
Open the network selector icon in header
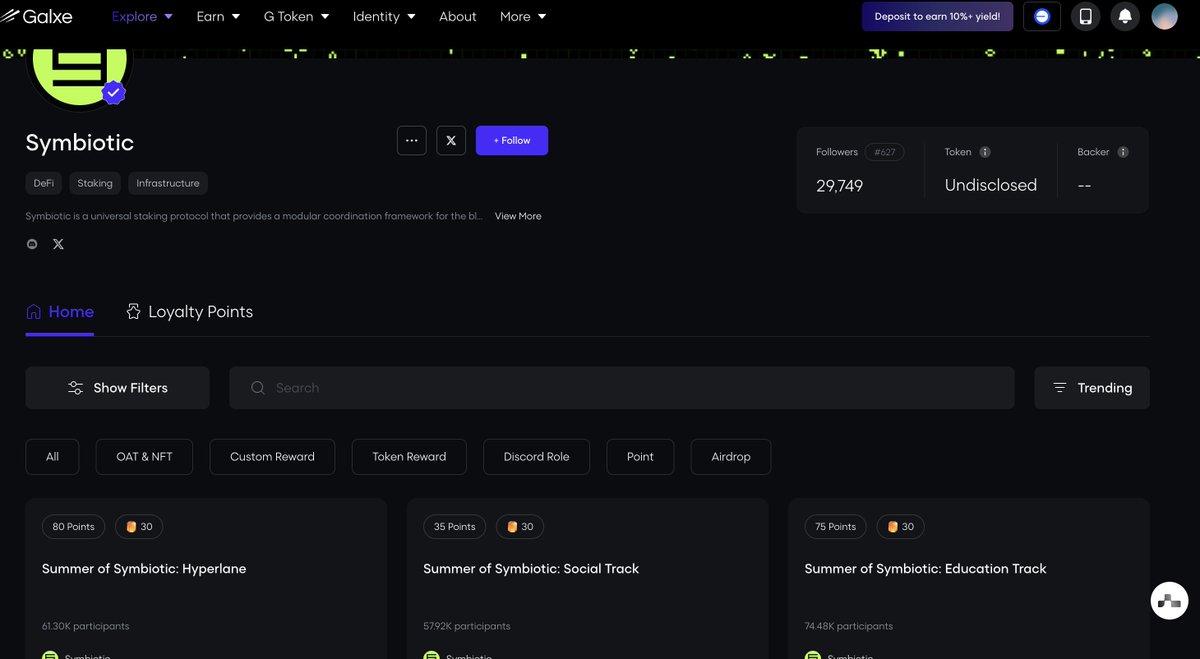pos(1042,16)
